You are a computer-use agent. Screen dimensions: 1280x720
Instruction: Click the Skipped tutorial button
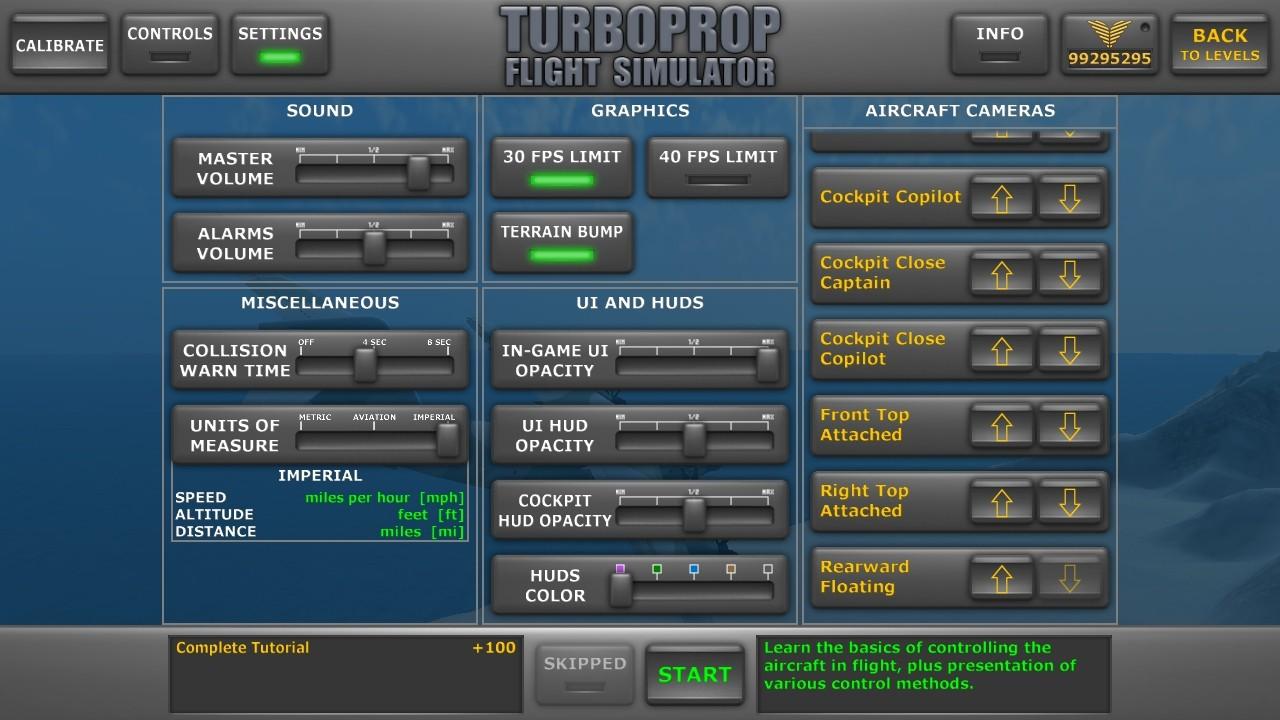[x=585, y=674]
